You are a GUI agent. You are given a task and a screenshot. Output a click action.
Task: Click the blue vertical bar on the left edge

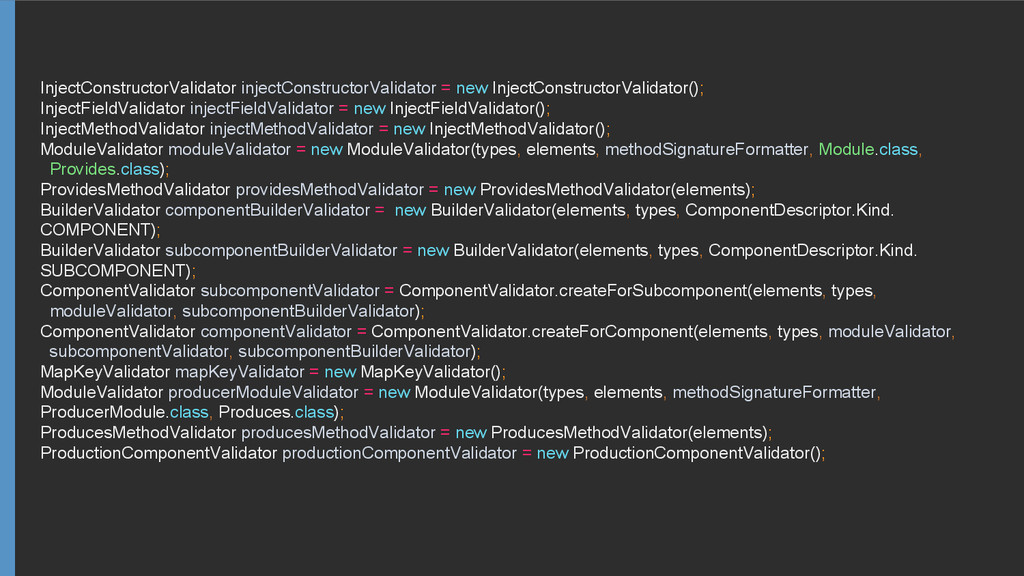click(7, 288)
